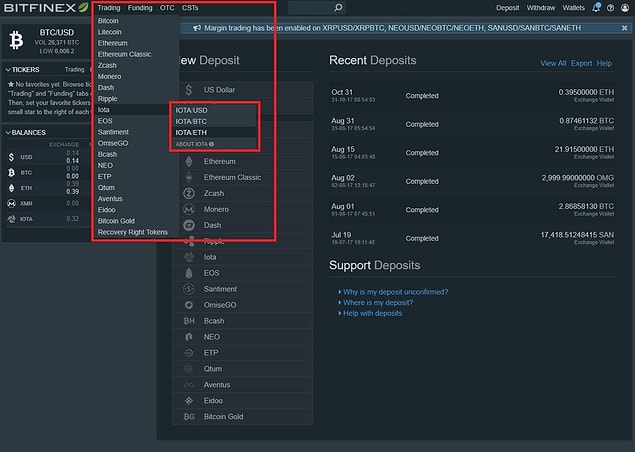Select Bitcoin in Trading dropdown
This screenshot has height=452, width=635.
(108, 21)
